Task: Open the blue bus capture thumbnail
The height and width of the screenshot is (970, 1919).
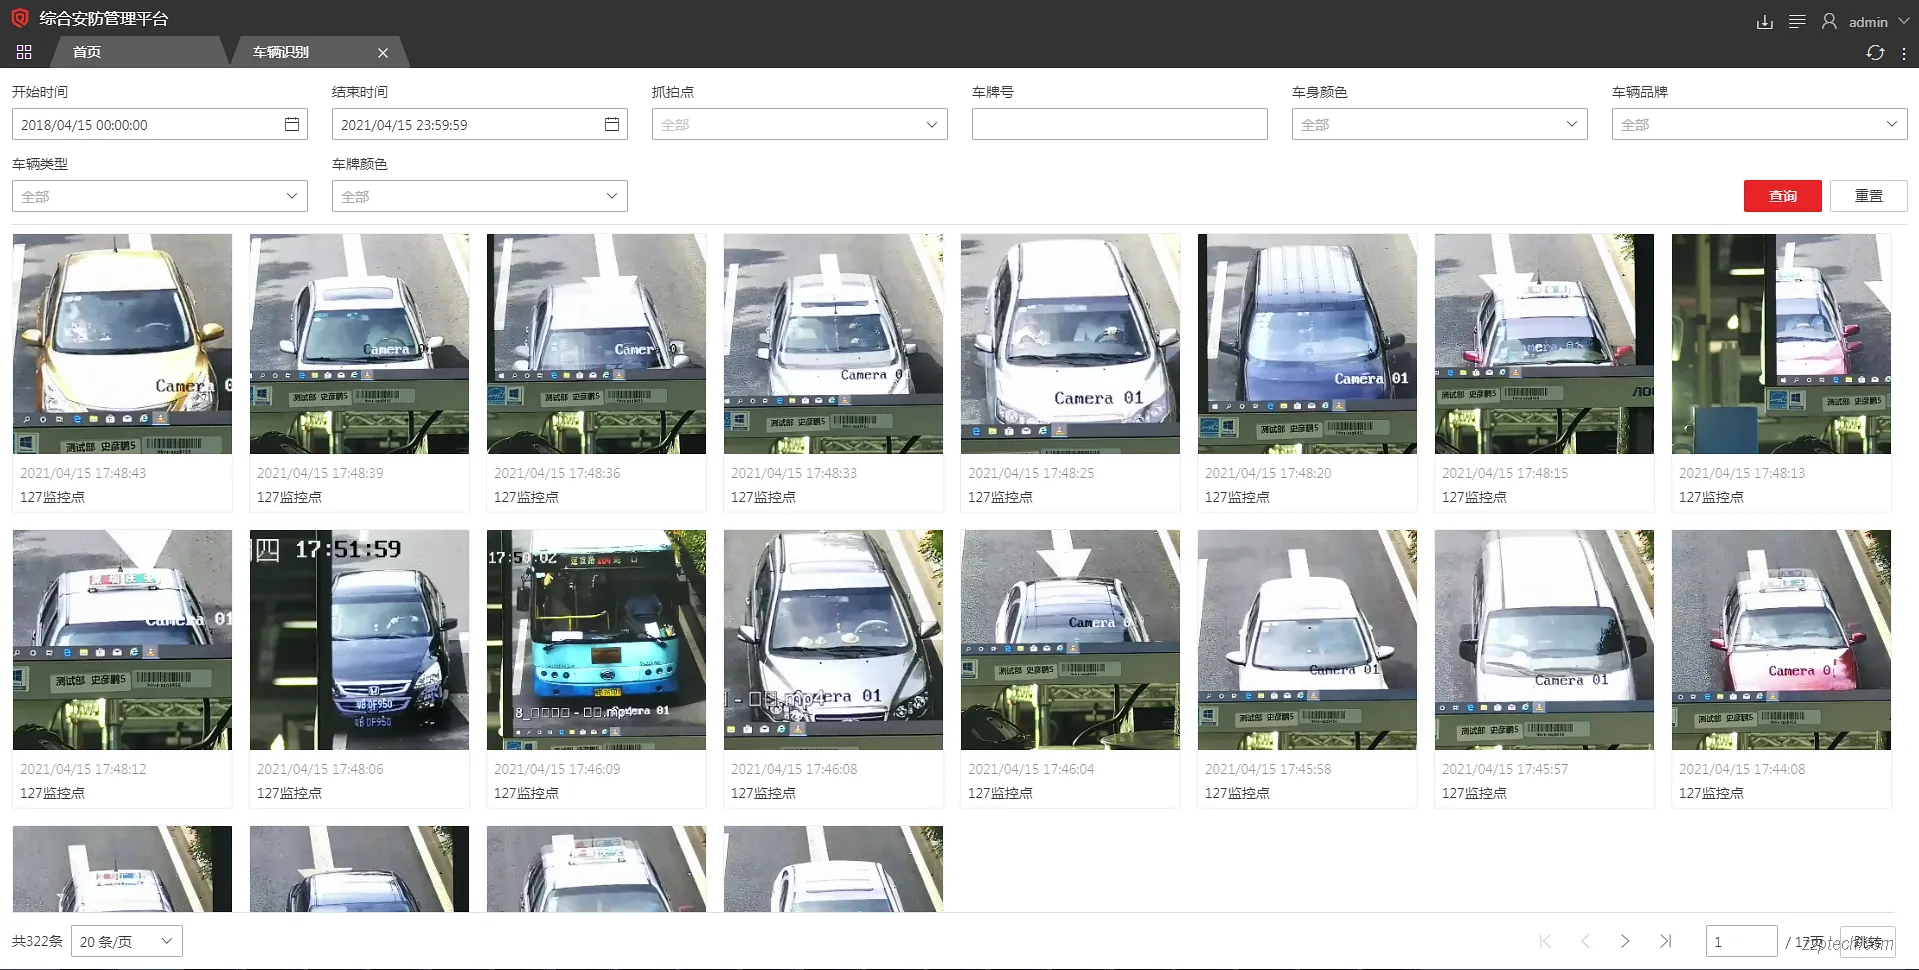Action: [x=596, y=640]
